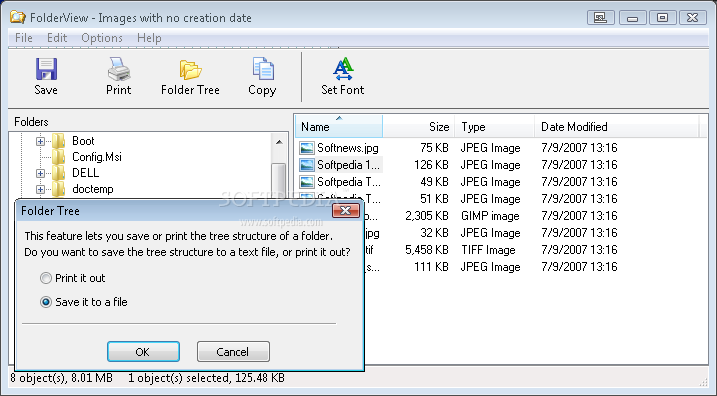Click the 2,305 KB size cell
The image size is (717, 396).
427,215
